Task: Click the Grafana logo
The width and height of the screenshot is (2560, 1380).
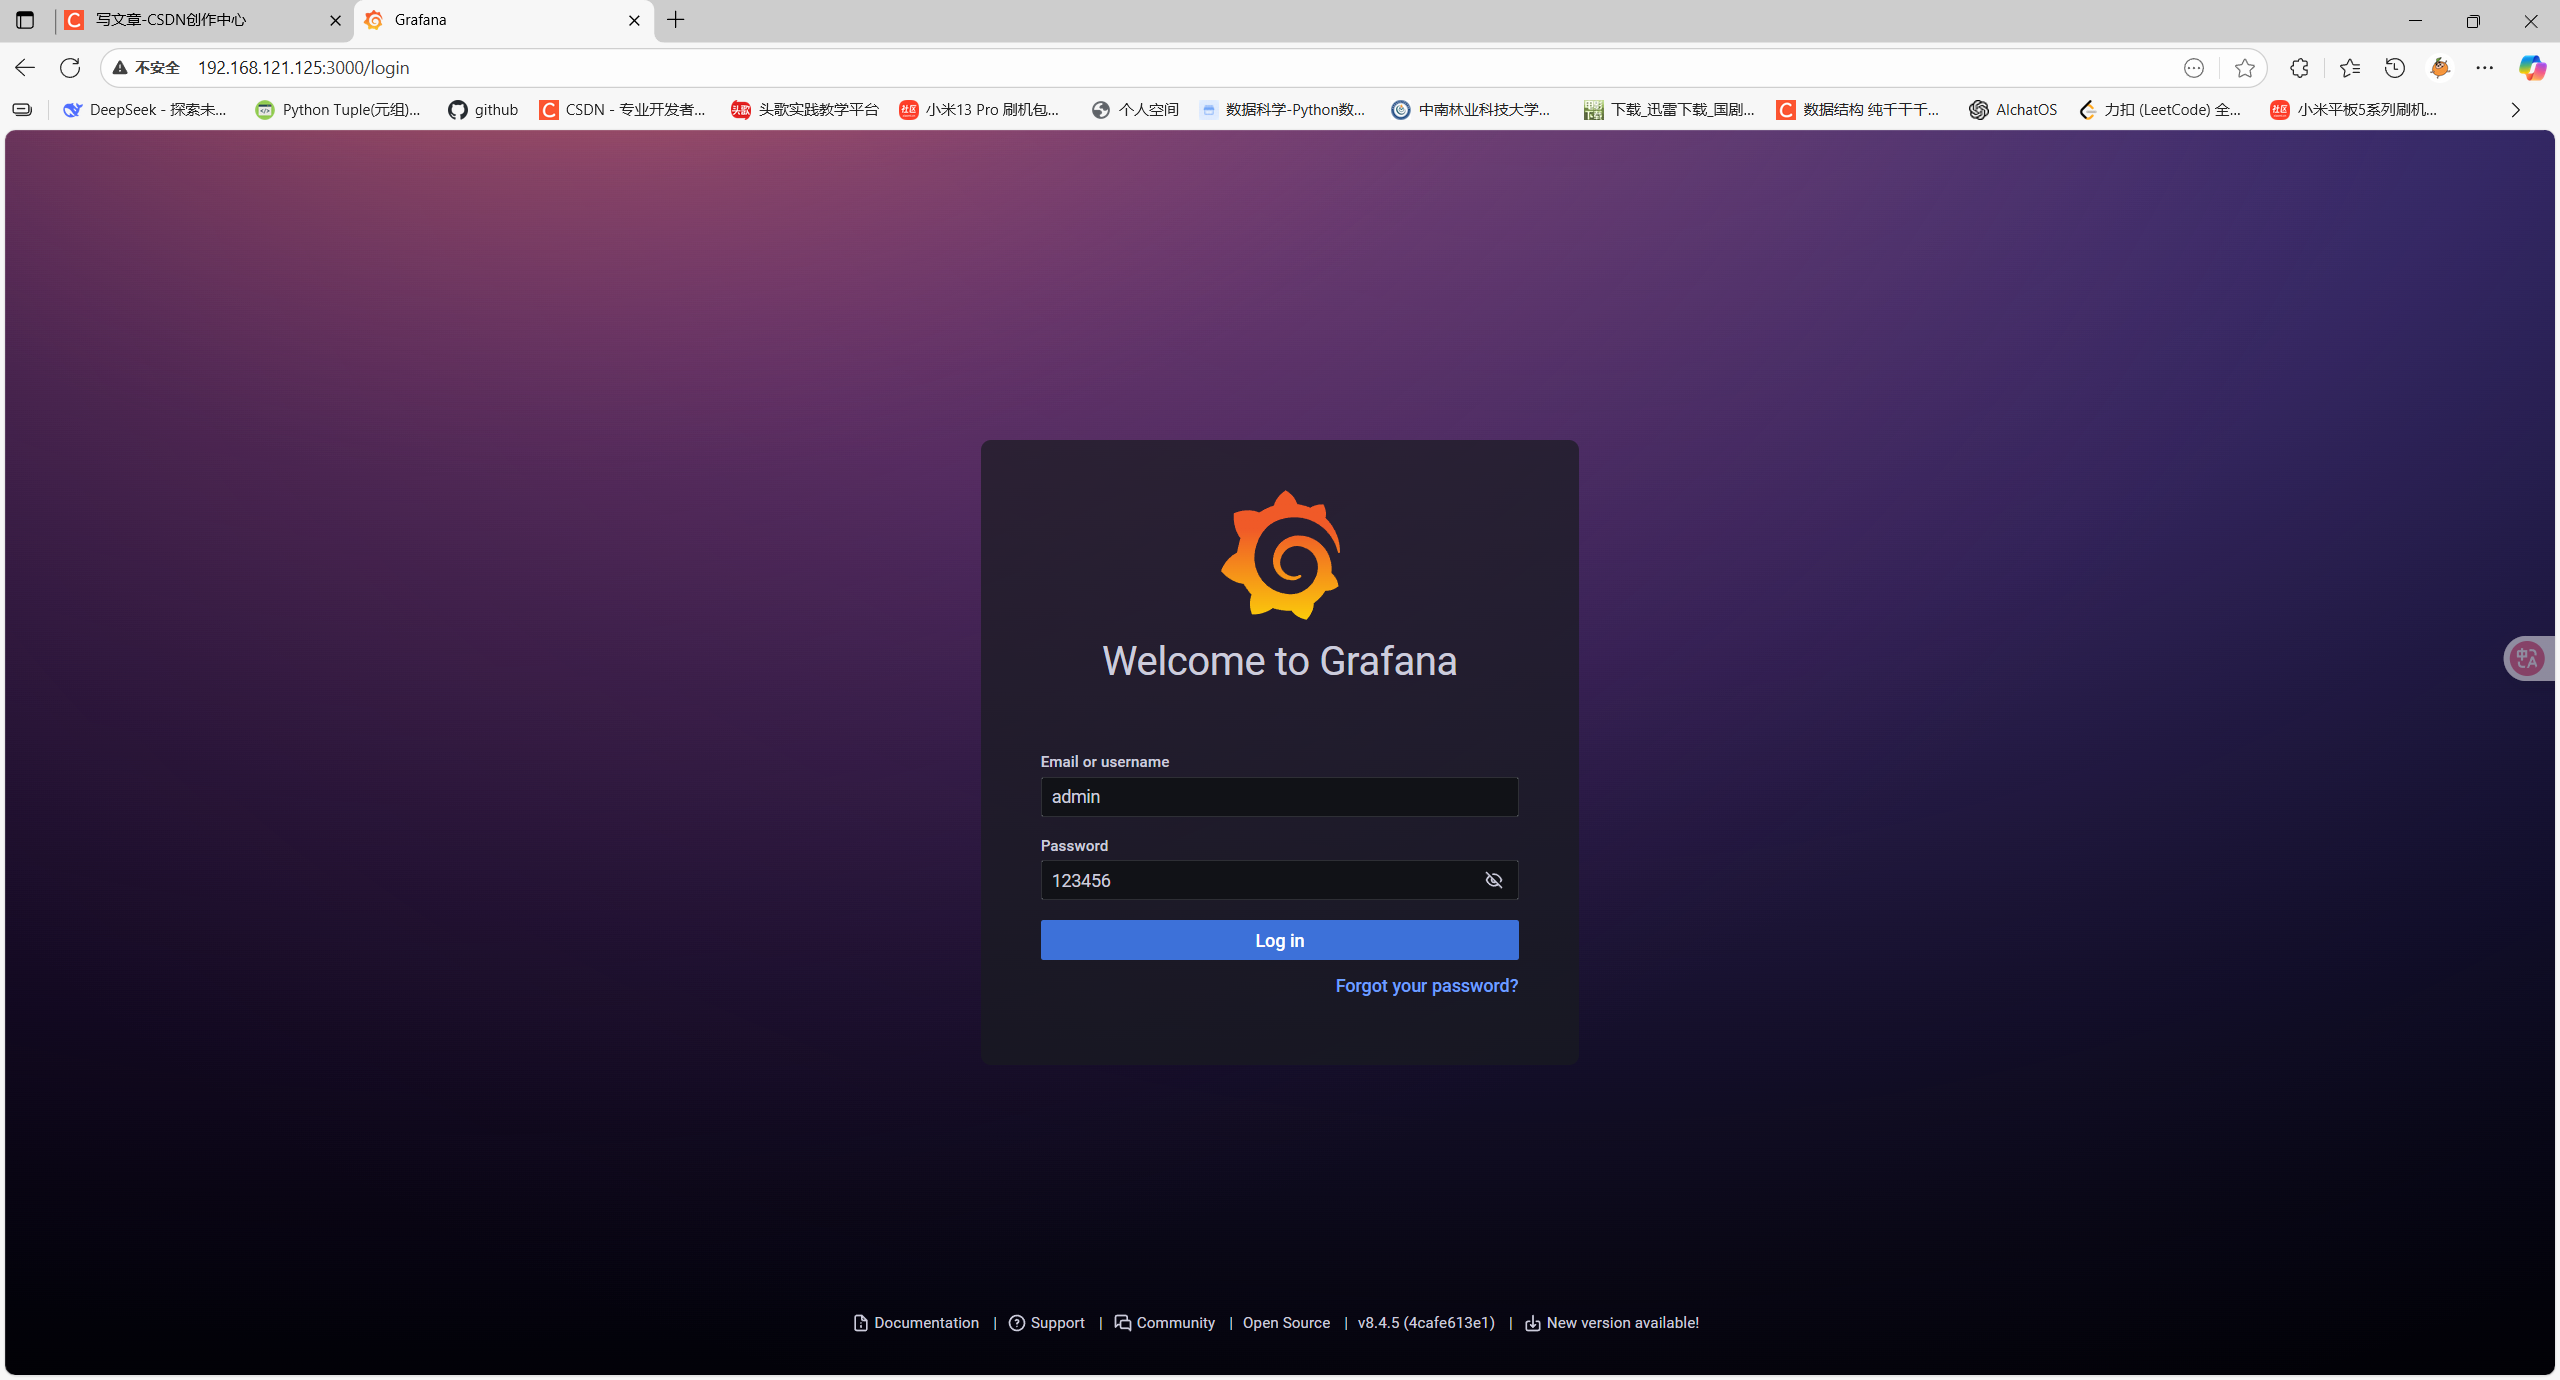Action: pyautogui.click(x=1280, y=555)
